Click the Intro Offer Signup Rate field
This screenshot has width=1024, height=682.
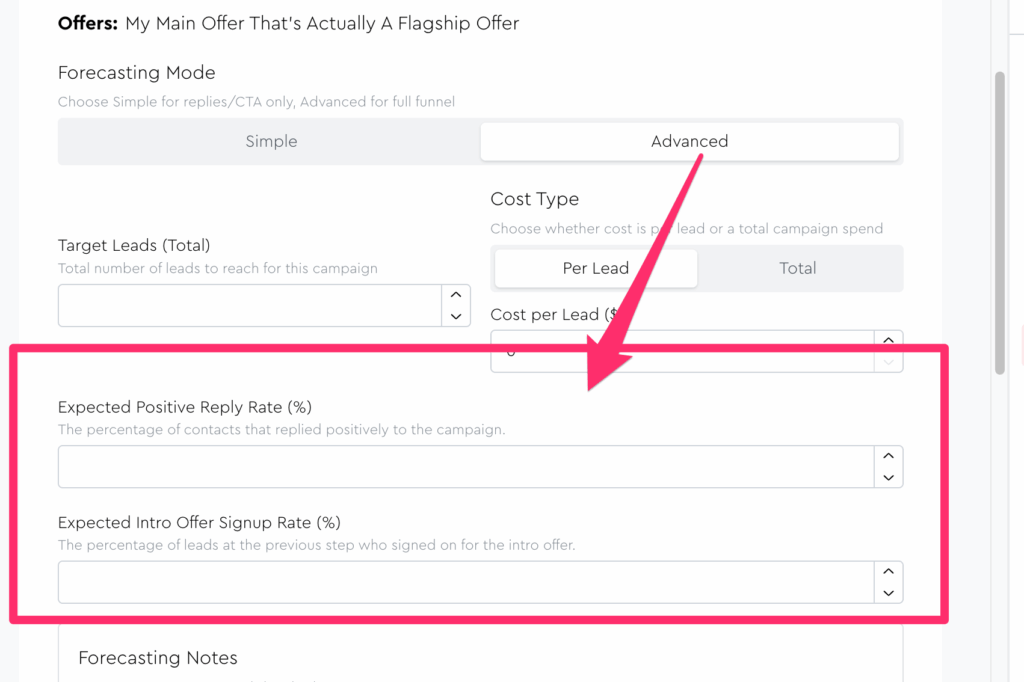point(466,582)
